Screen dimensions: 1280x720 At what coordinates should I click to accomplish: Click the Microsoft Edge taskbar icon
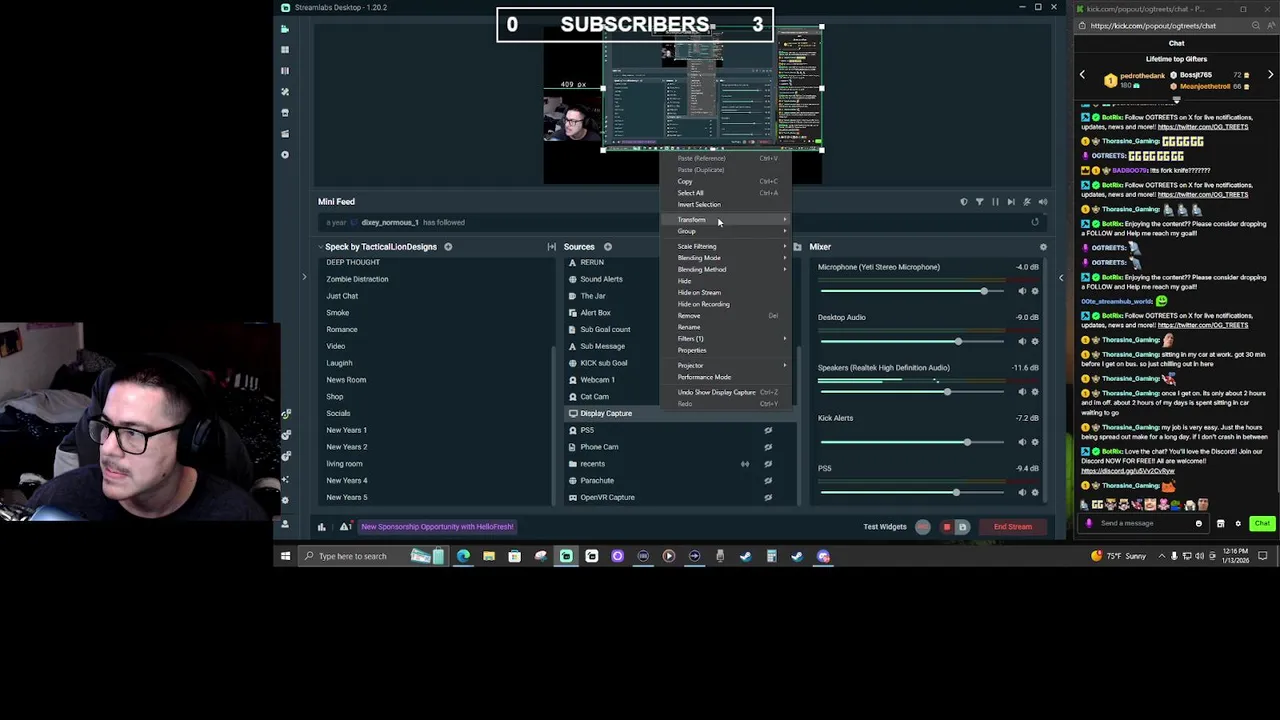point(463,556)
